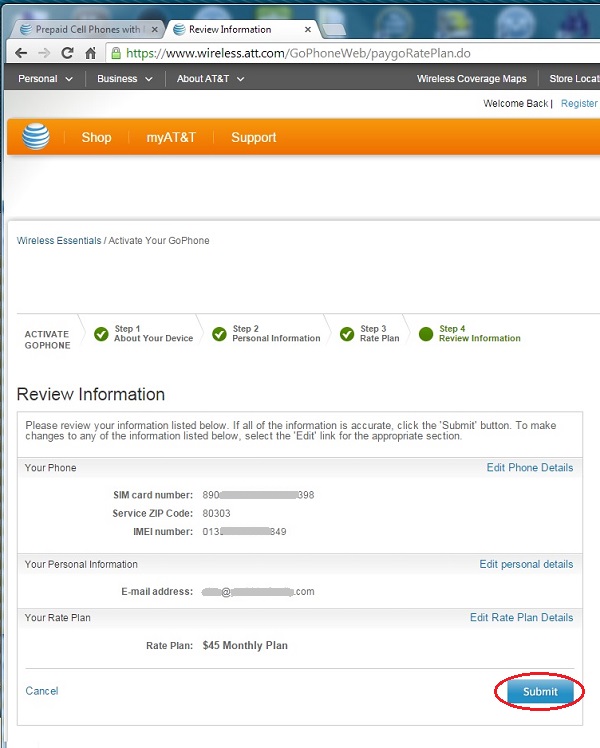Screen dimensions: 600x748
Task: Expand the About AT&T dropdown menu
Action: coord(210,79)
